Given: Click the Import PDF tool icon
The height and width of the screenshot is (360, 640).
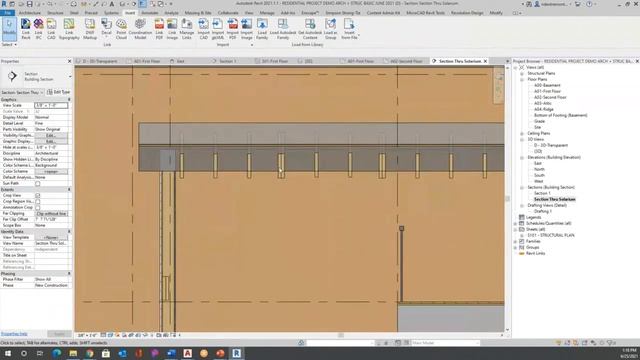Looking at the screenshot, I should [232, 24].
